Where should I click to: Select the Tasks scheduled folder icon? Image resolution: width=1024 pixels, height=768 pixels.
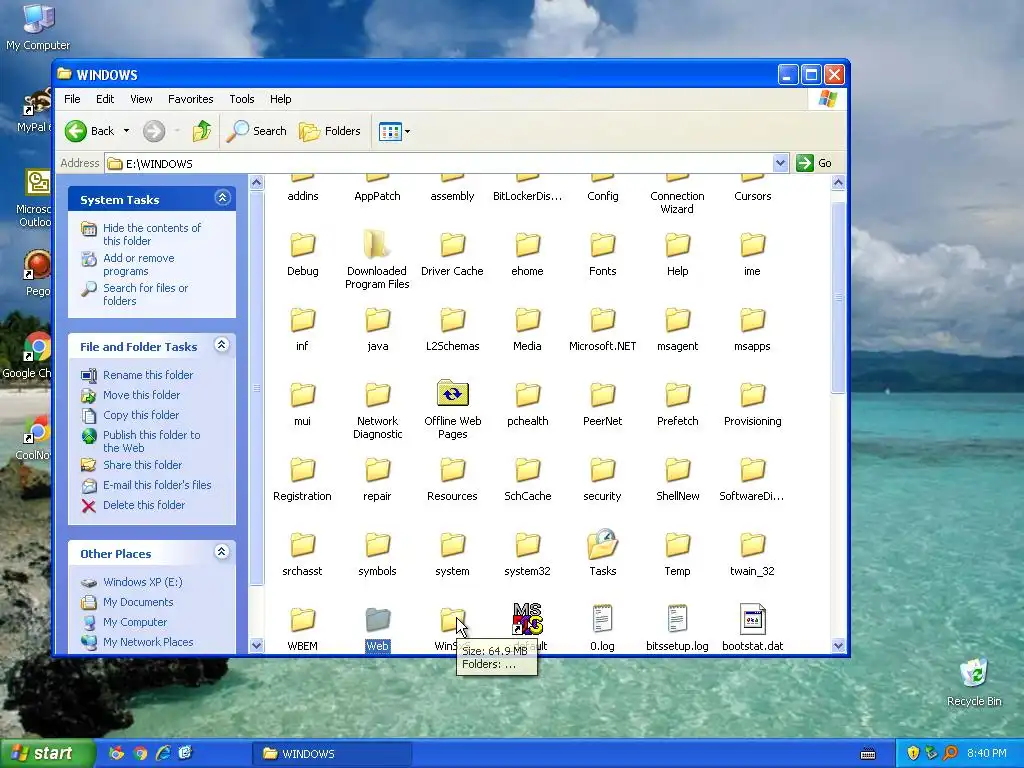pyautogui.click(x=602, y=545)
